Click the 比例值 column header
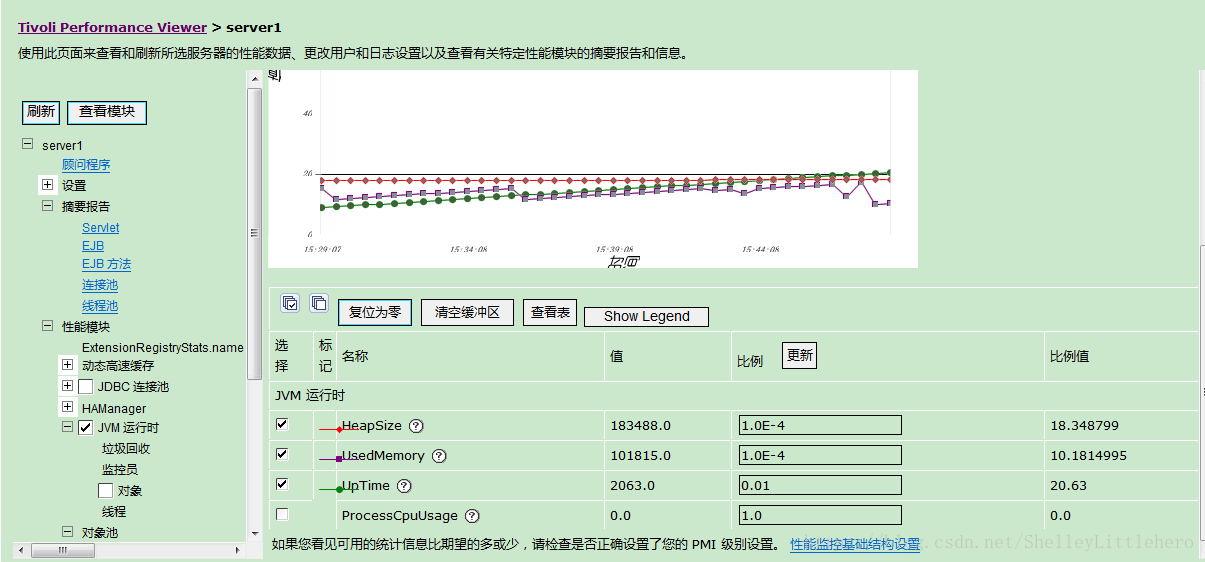Screen dimensions: 1205x562 (1069, 356)
